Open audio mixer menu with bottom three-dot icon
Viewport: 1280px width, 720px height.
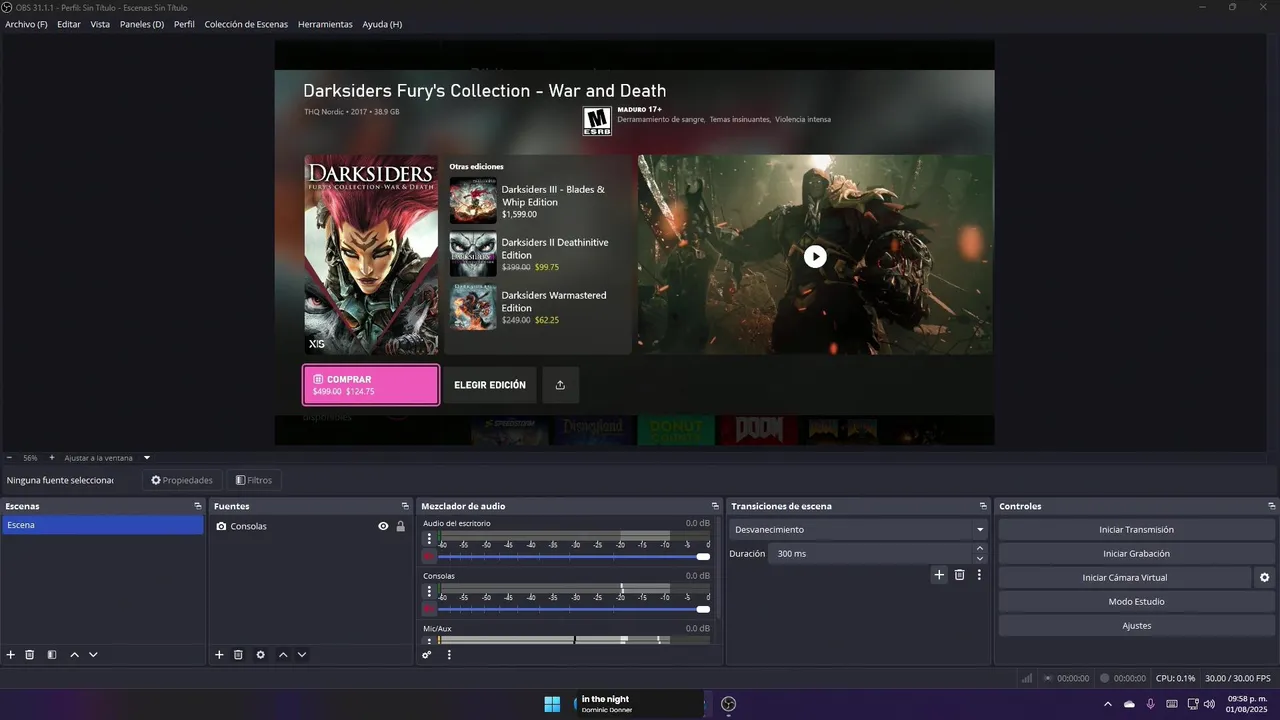point(449,655)
